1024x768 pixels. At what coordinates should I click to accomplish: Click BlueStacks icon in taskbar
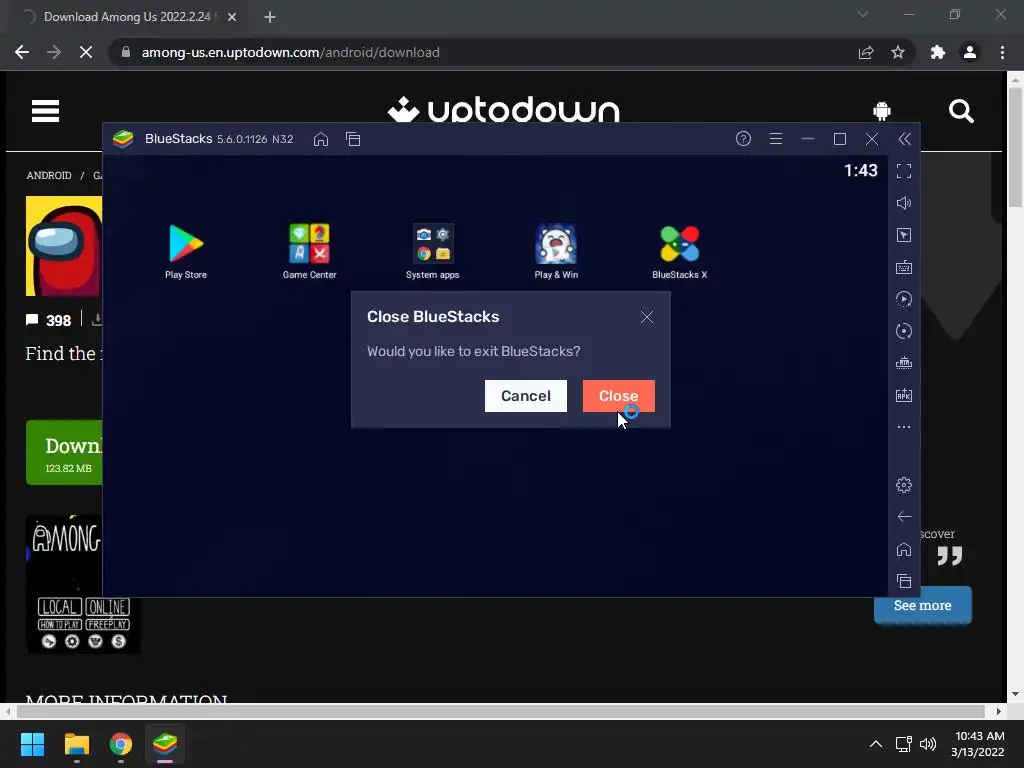coord(165,744)
